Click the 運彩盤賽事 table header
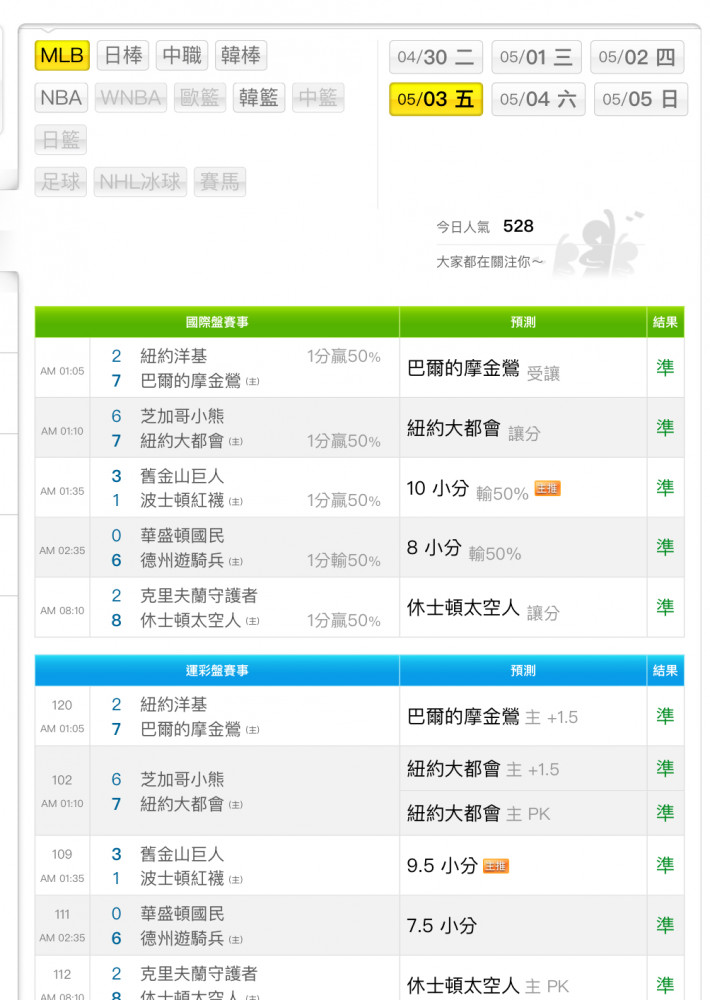The width and height of the screenshot is (710, 1000). click(x=217, y=670)
